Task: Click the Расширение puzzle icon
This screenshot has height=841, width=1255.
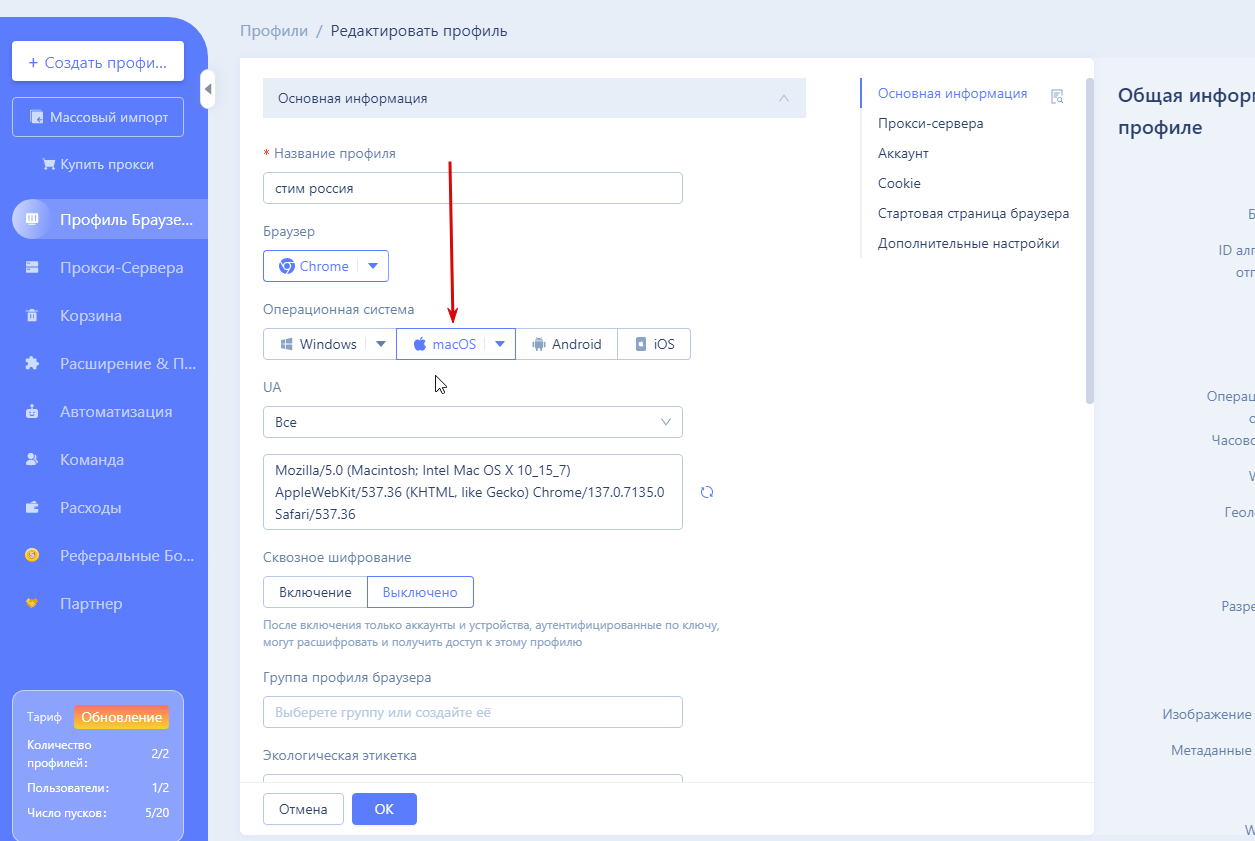Action: coord(32,364)
